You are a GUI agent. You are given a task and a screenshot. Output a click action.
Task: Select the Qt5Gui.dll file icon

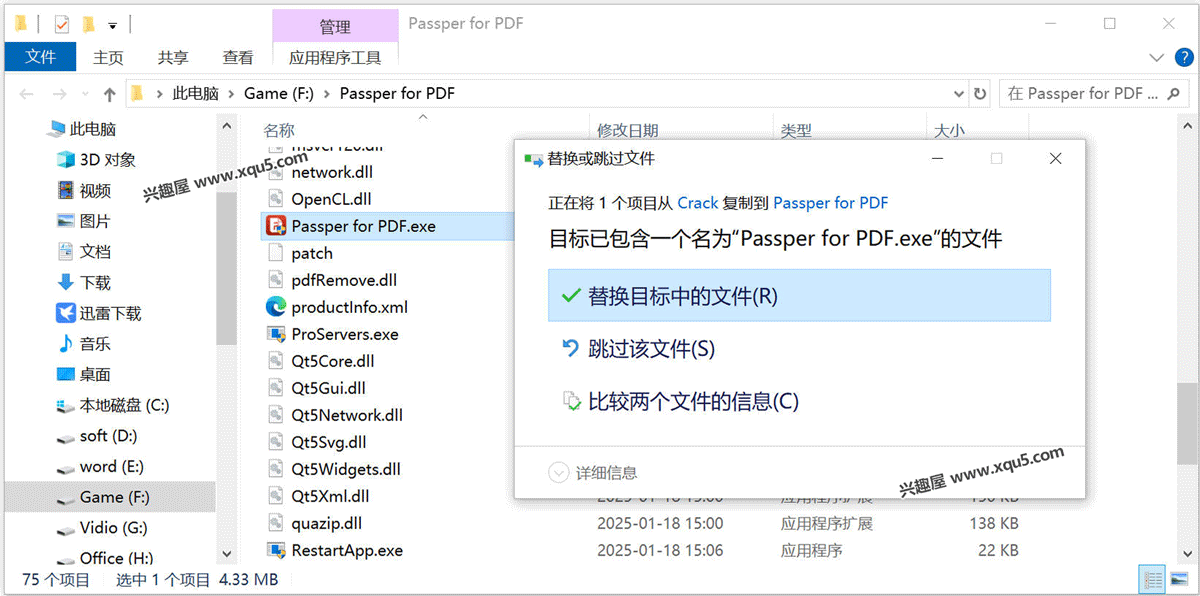276,388
